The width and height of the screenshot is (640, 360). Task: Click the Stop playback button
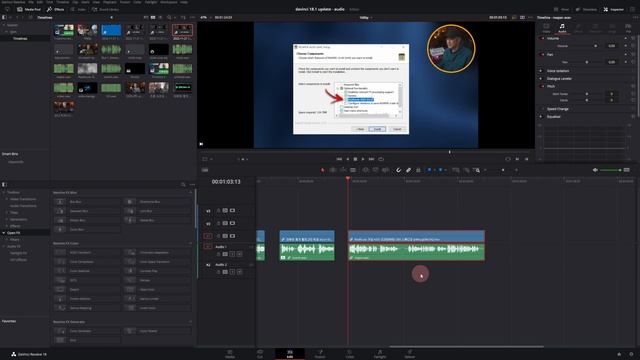pyautogui.click(x=355, y=159)
